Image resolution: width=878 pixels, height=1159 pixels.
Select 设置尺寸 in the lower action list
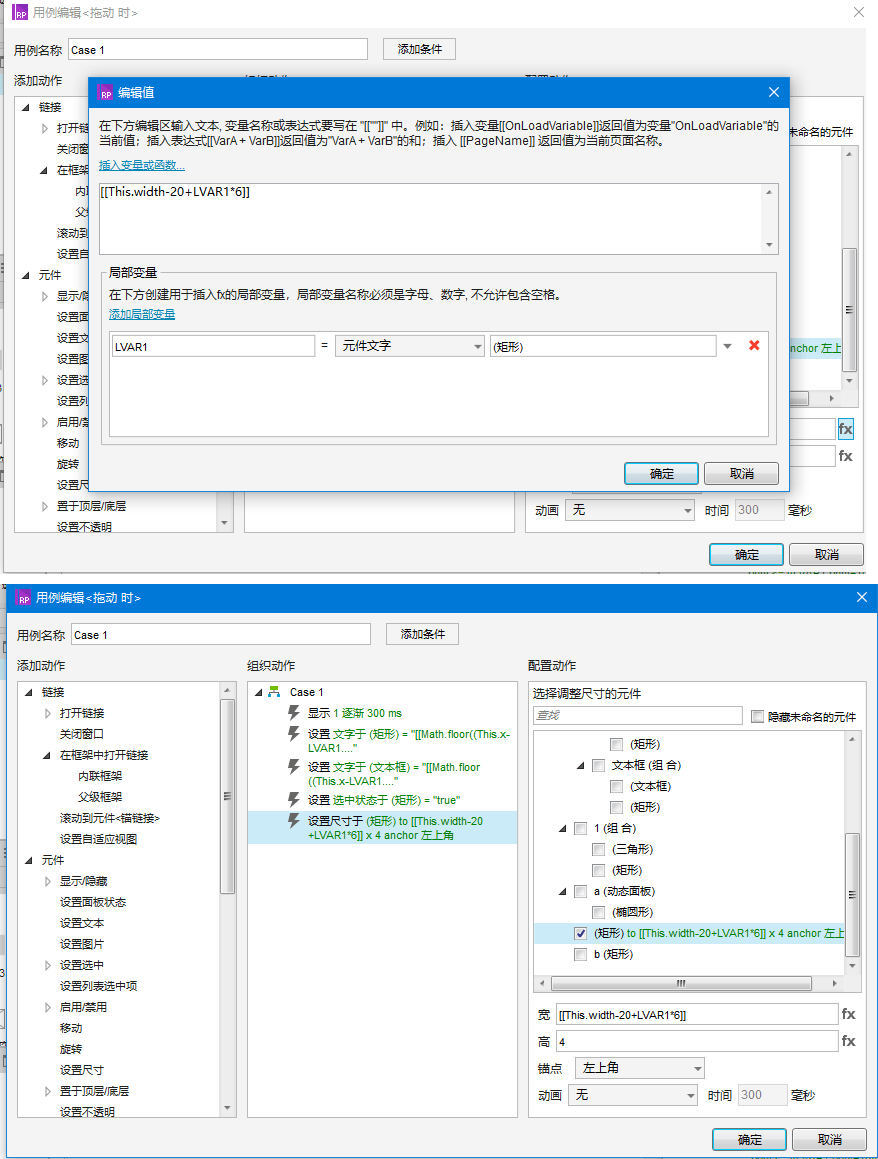point(81,1069)
